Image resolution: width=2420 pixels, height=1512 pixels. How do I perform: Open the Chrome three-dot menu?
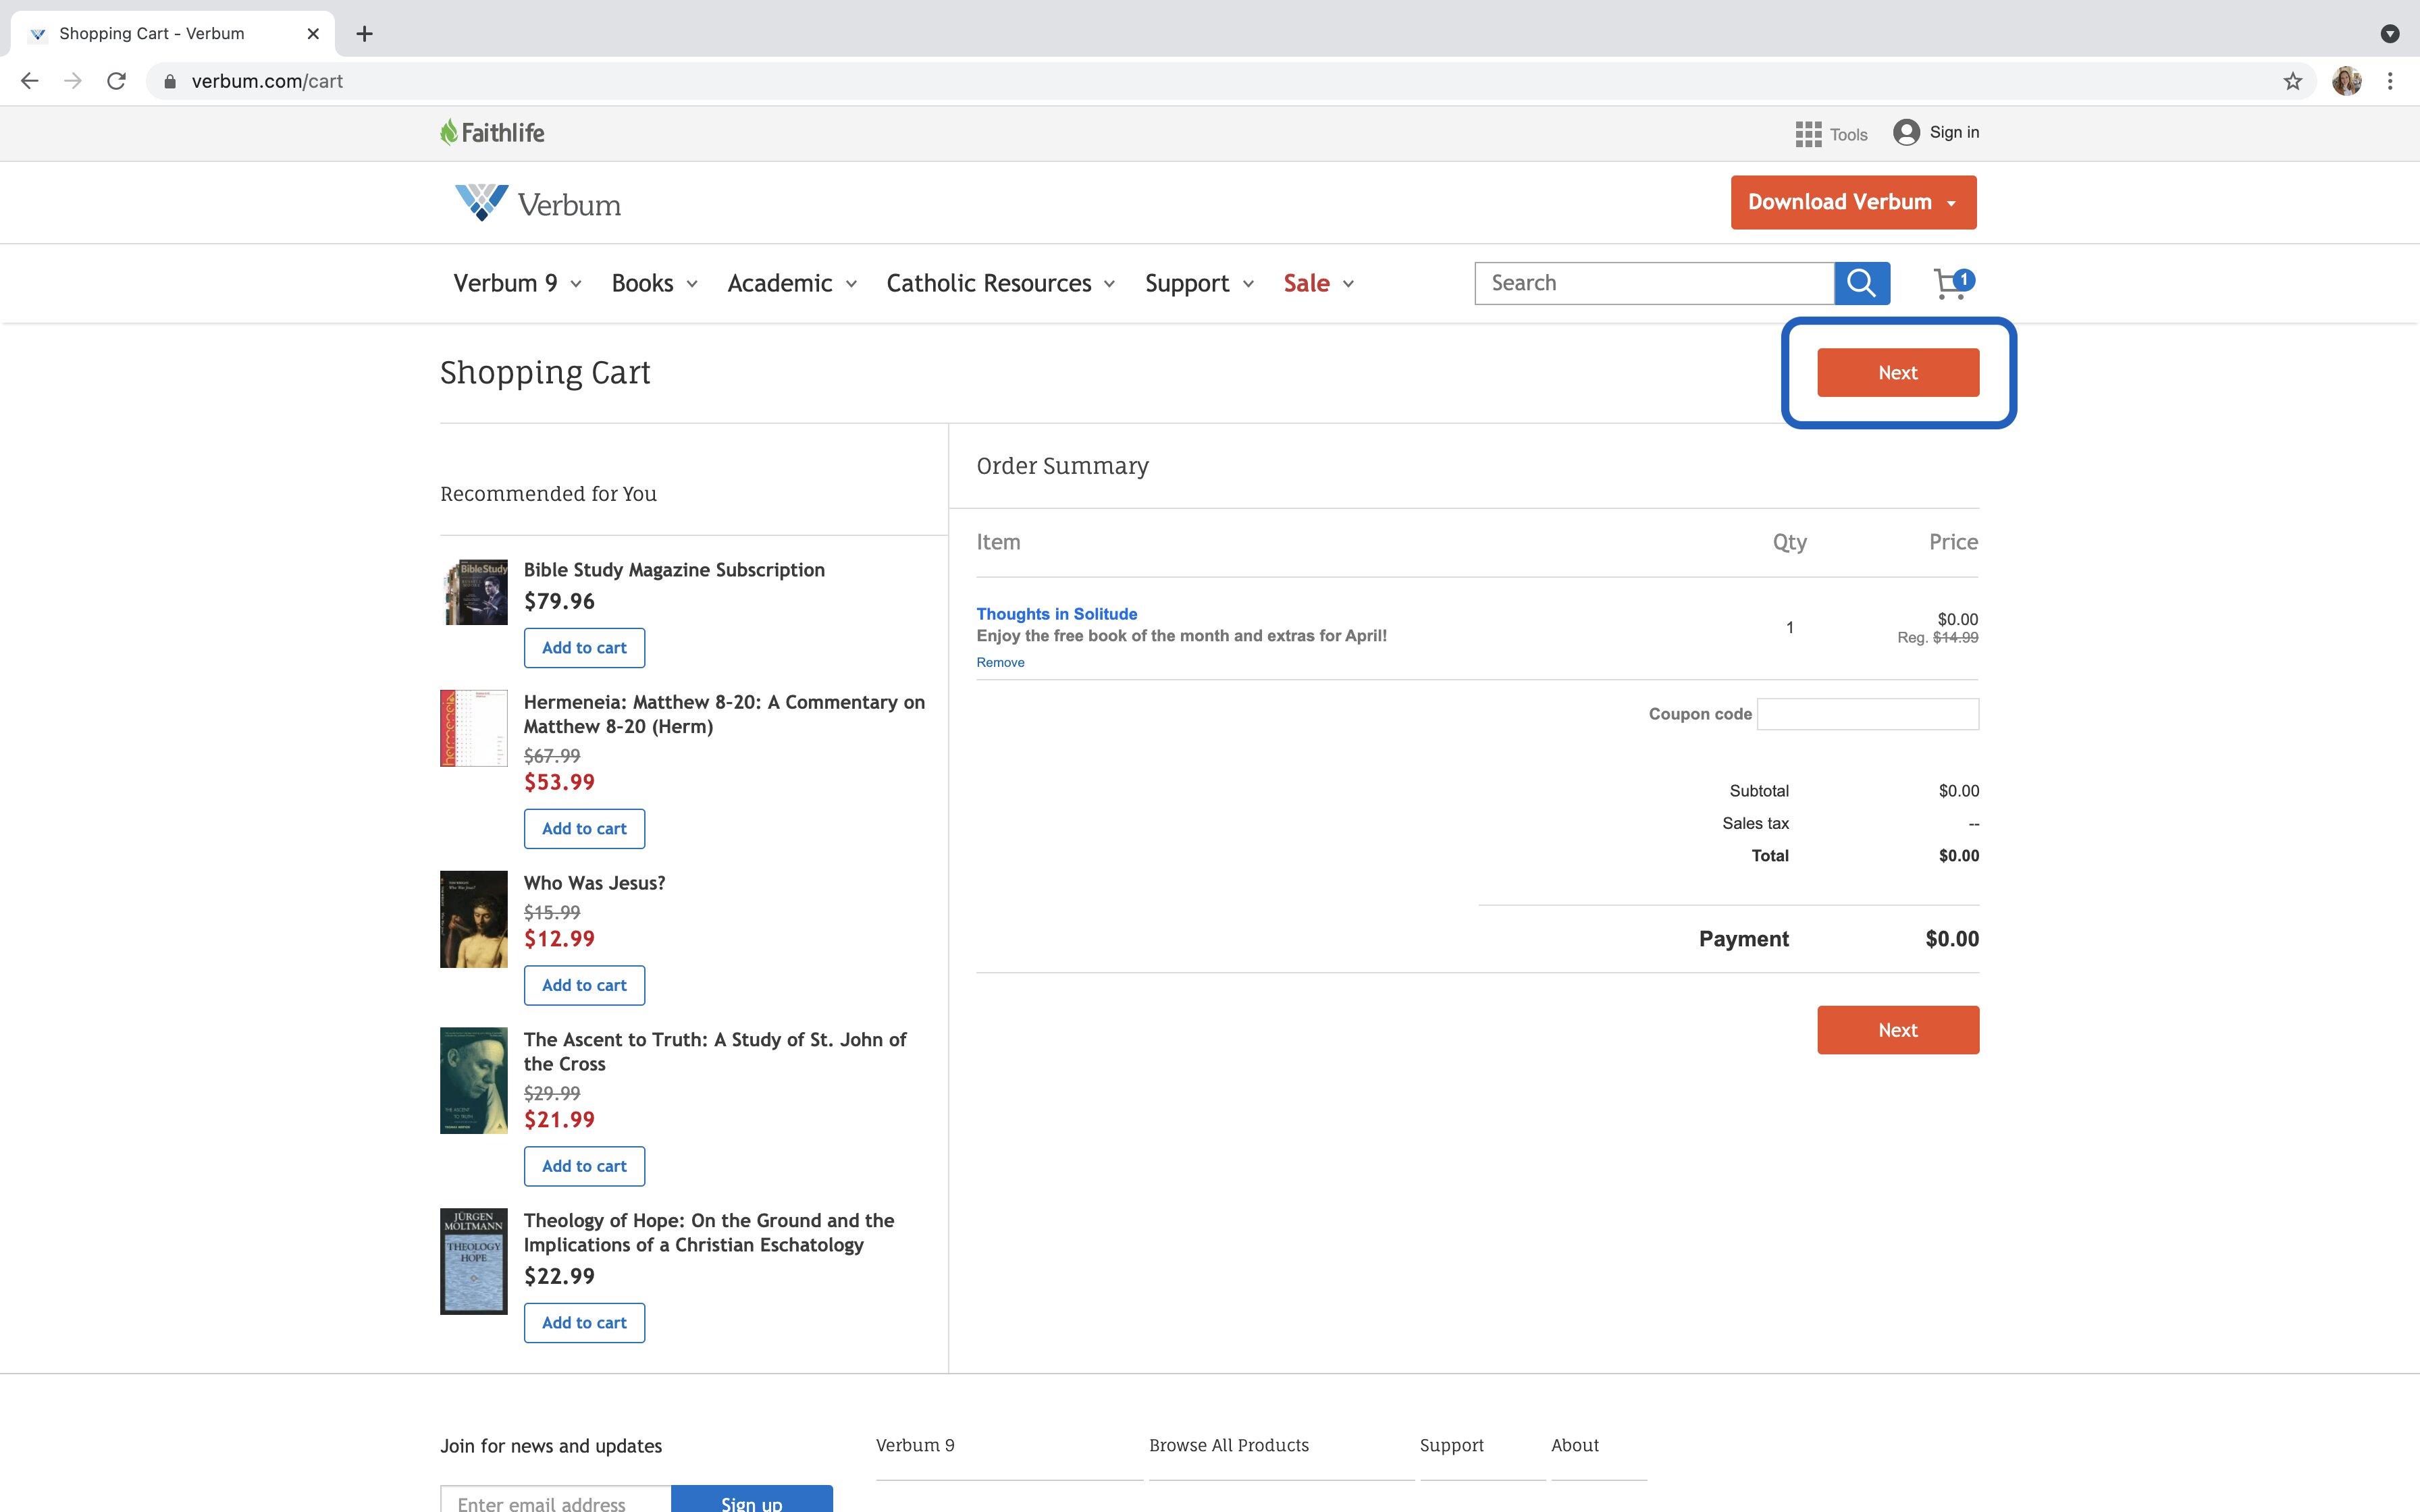(2390, 81)
